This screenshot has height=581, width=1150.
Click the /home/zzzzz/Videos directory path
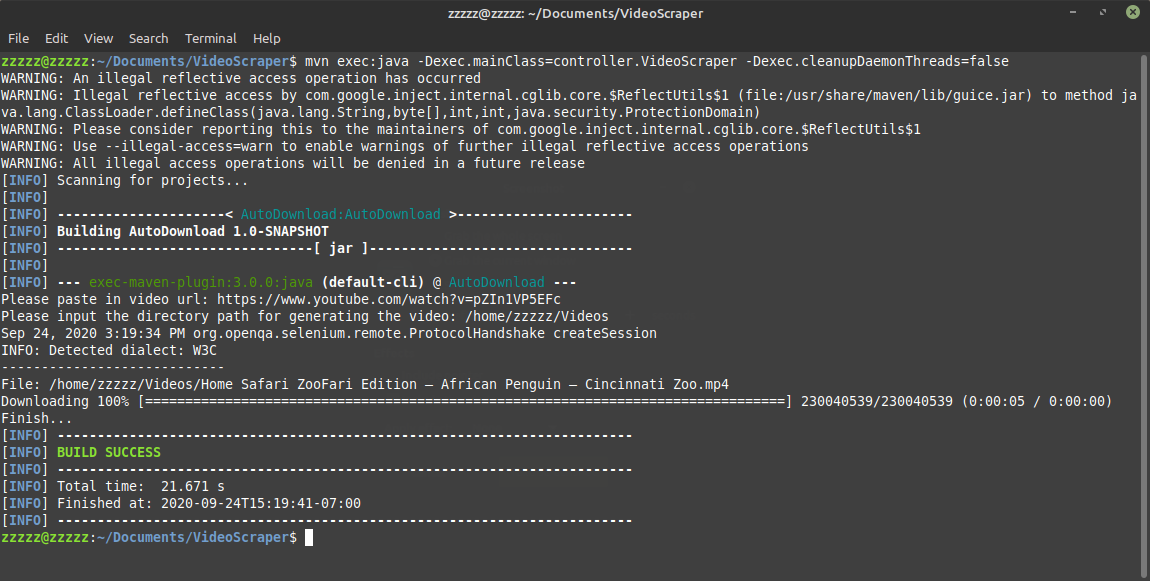[x=538, y=316]
